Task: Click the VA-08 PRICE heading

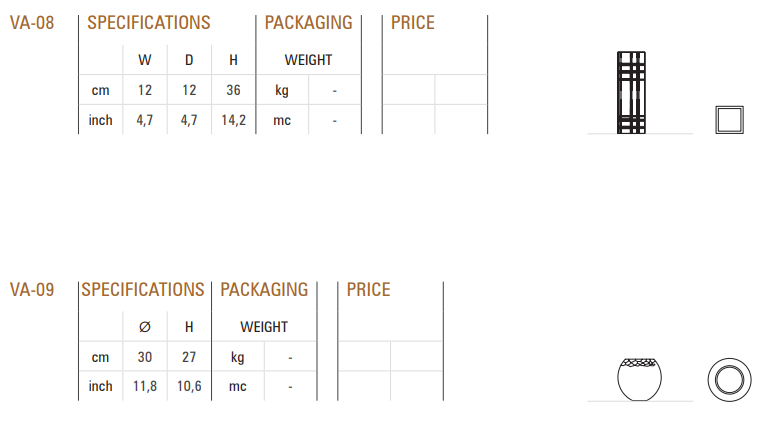Action: click(412, 23)
